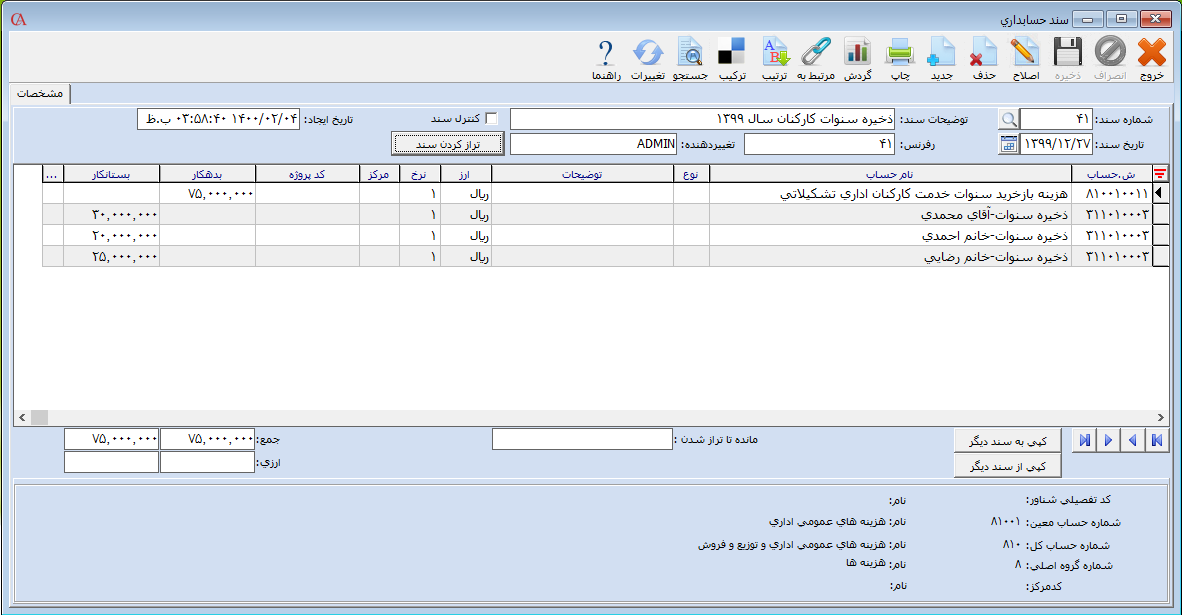Click the خروج (exit) toolbar icon
The height and width of the screenshot is (615, 1182).
coord(1152,53)
